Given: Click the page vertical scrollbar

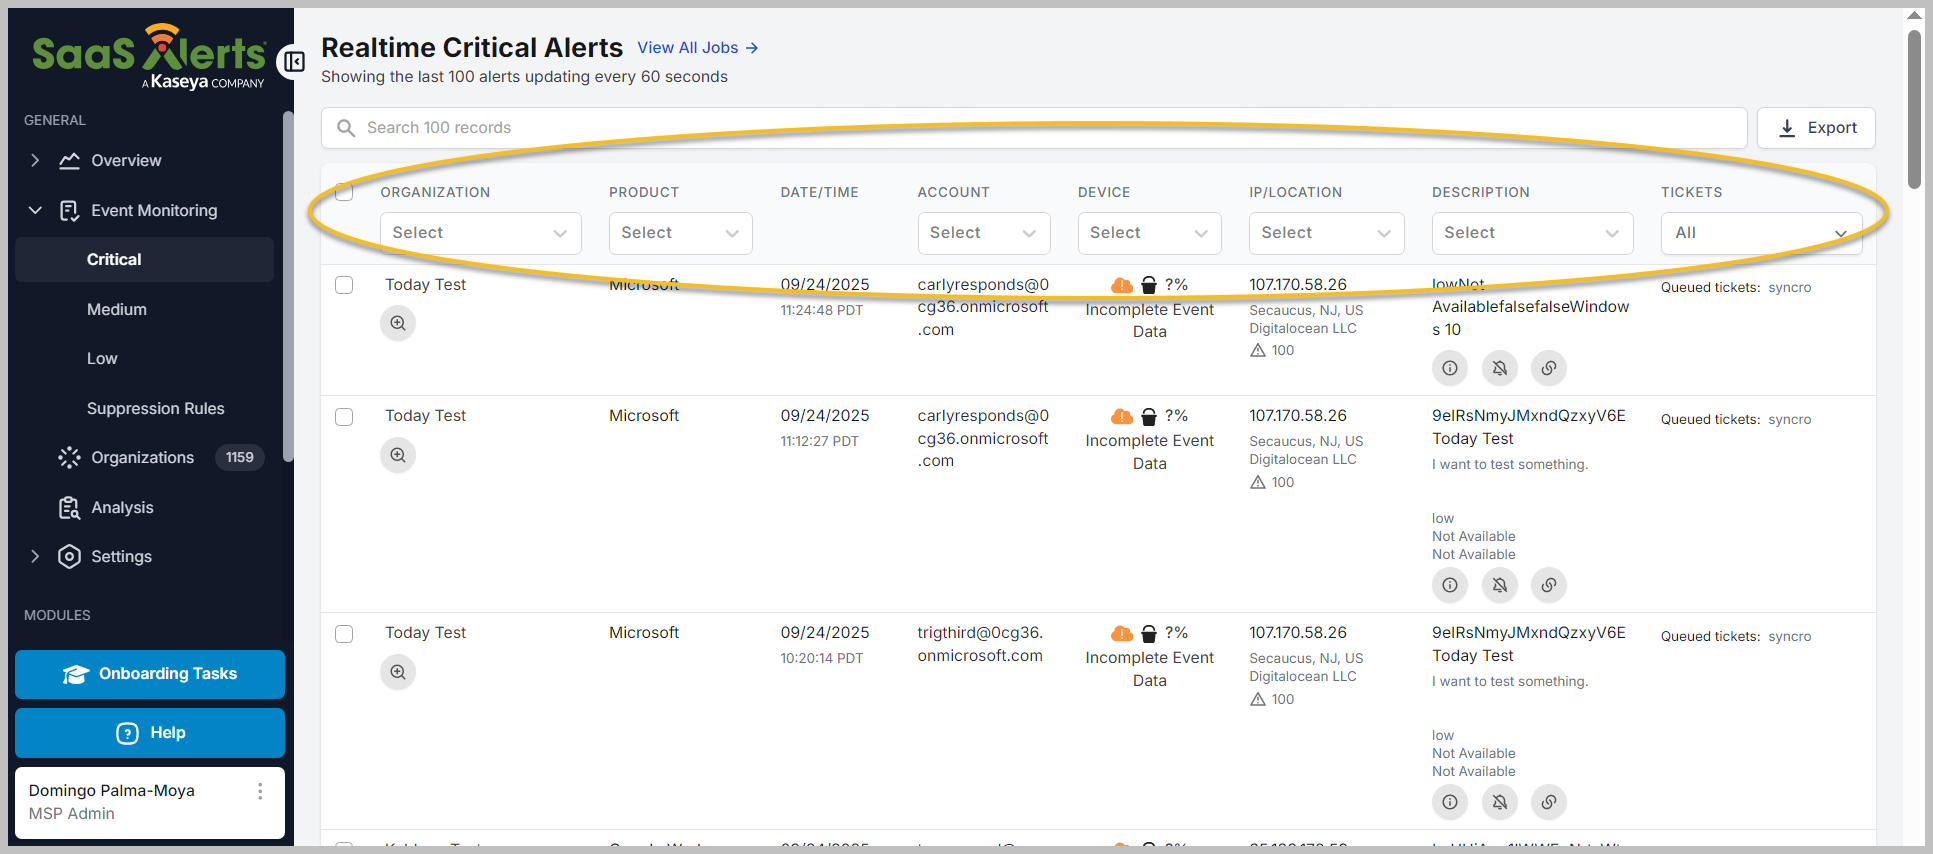Looking at the screenshot, I should [1914, 110].
